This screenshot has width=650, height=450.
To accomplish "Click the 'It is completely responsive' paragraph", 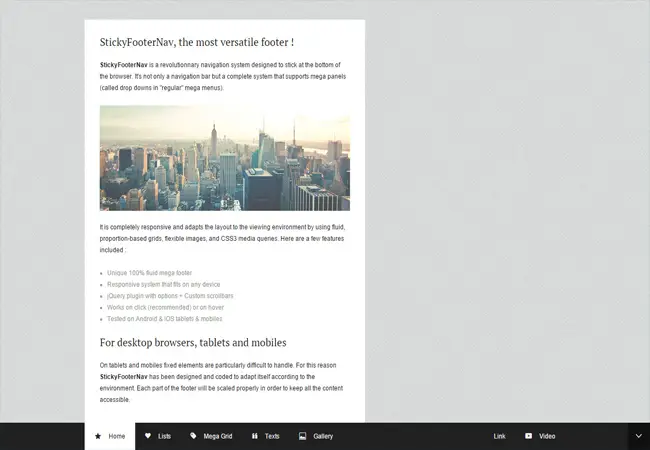I will [222, 239].
